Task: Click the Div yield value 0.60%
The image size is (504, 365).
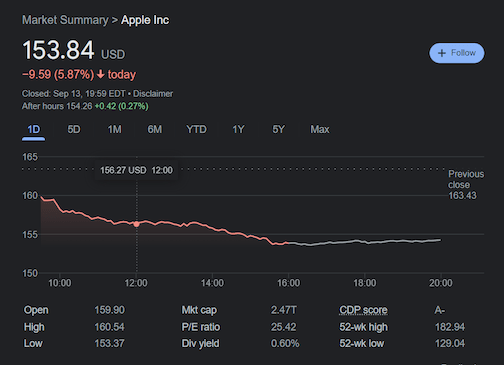Action: [x=285, y=343]
